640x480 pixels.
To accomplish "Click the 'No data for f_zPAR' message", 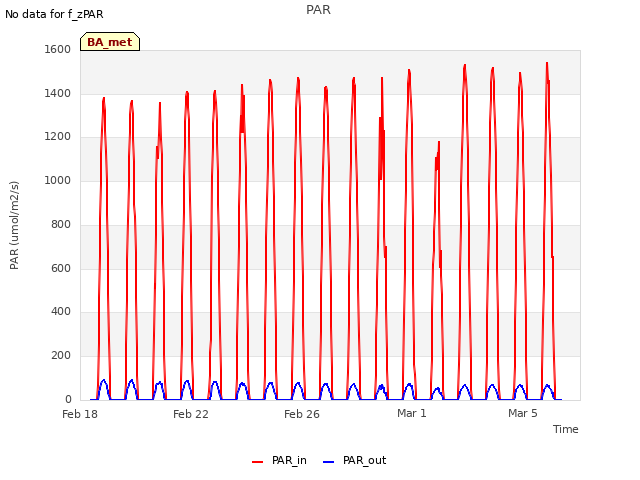I will 54,14.
